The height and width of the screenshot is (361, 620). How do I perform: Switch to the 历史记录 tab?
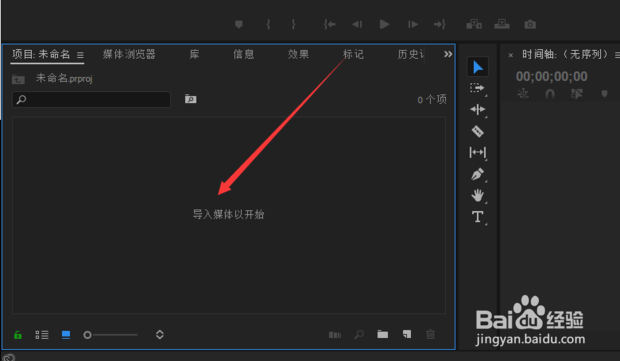pos(411,54)
